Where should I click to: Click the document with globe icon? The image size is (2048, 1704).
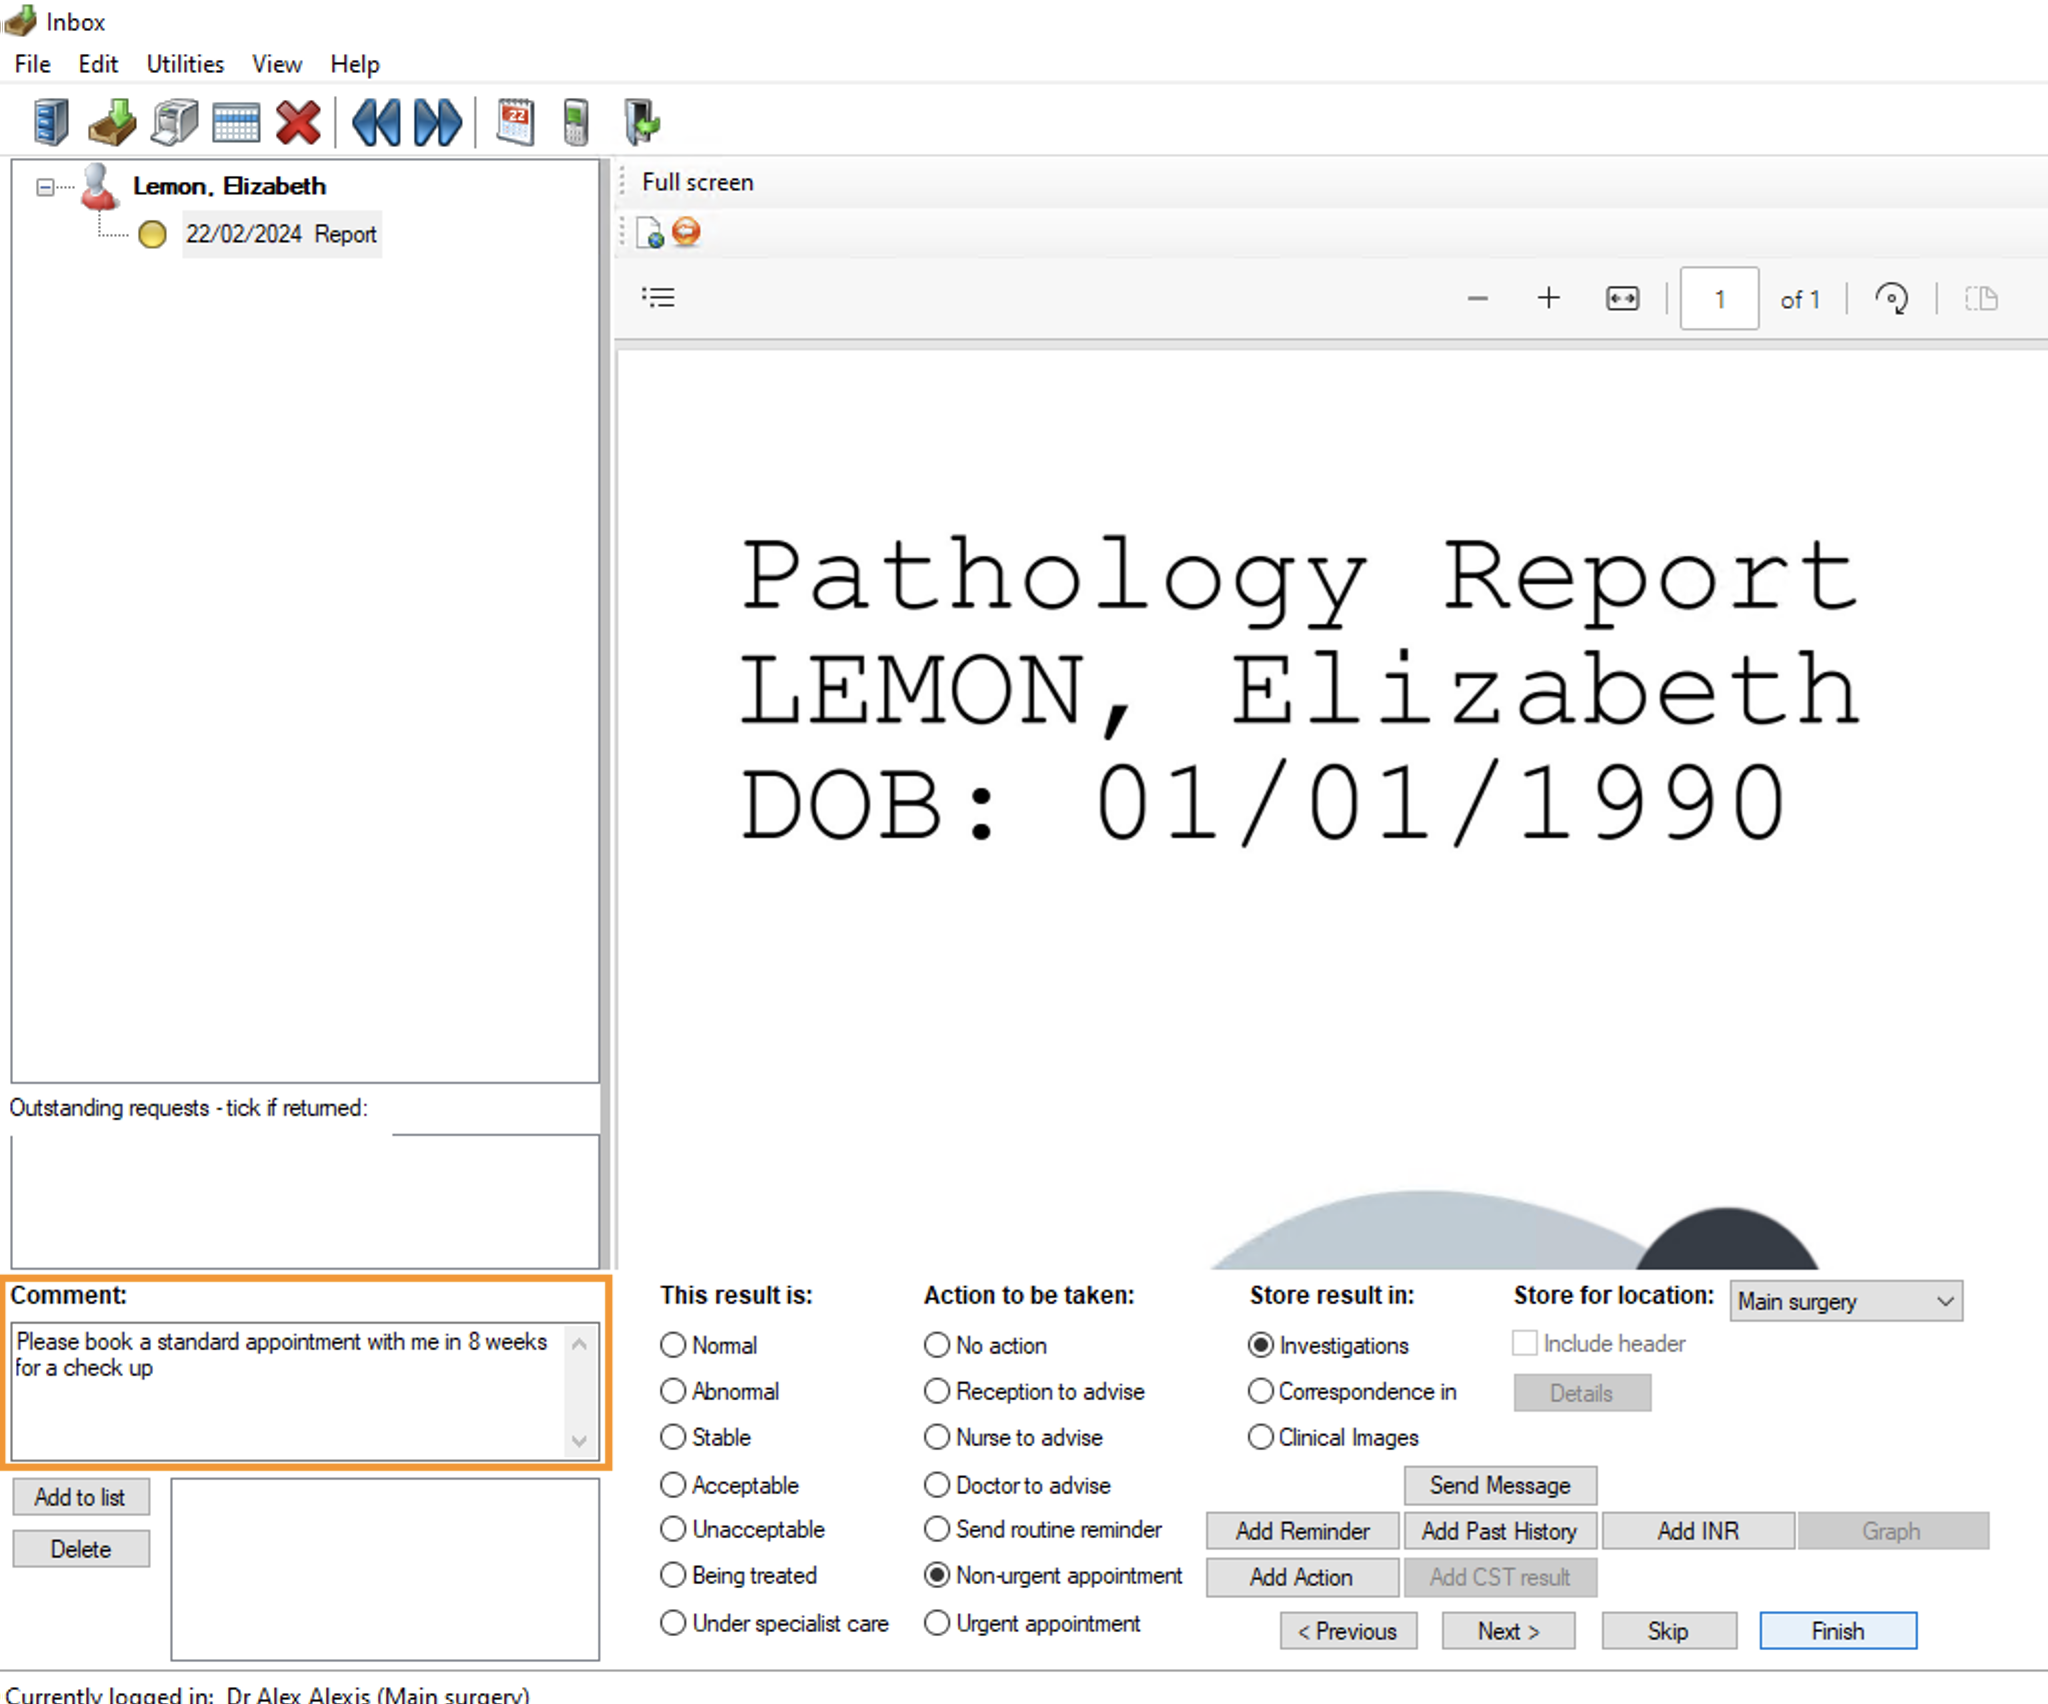click(x=649, y=233)
